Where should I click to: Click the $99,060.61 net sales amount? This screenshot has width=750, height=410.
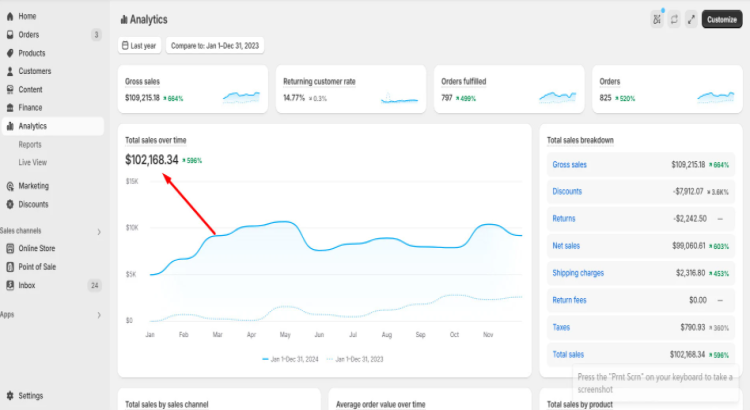(x=688, y=246)
